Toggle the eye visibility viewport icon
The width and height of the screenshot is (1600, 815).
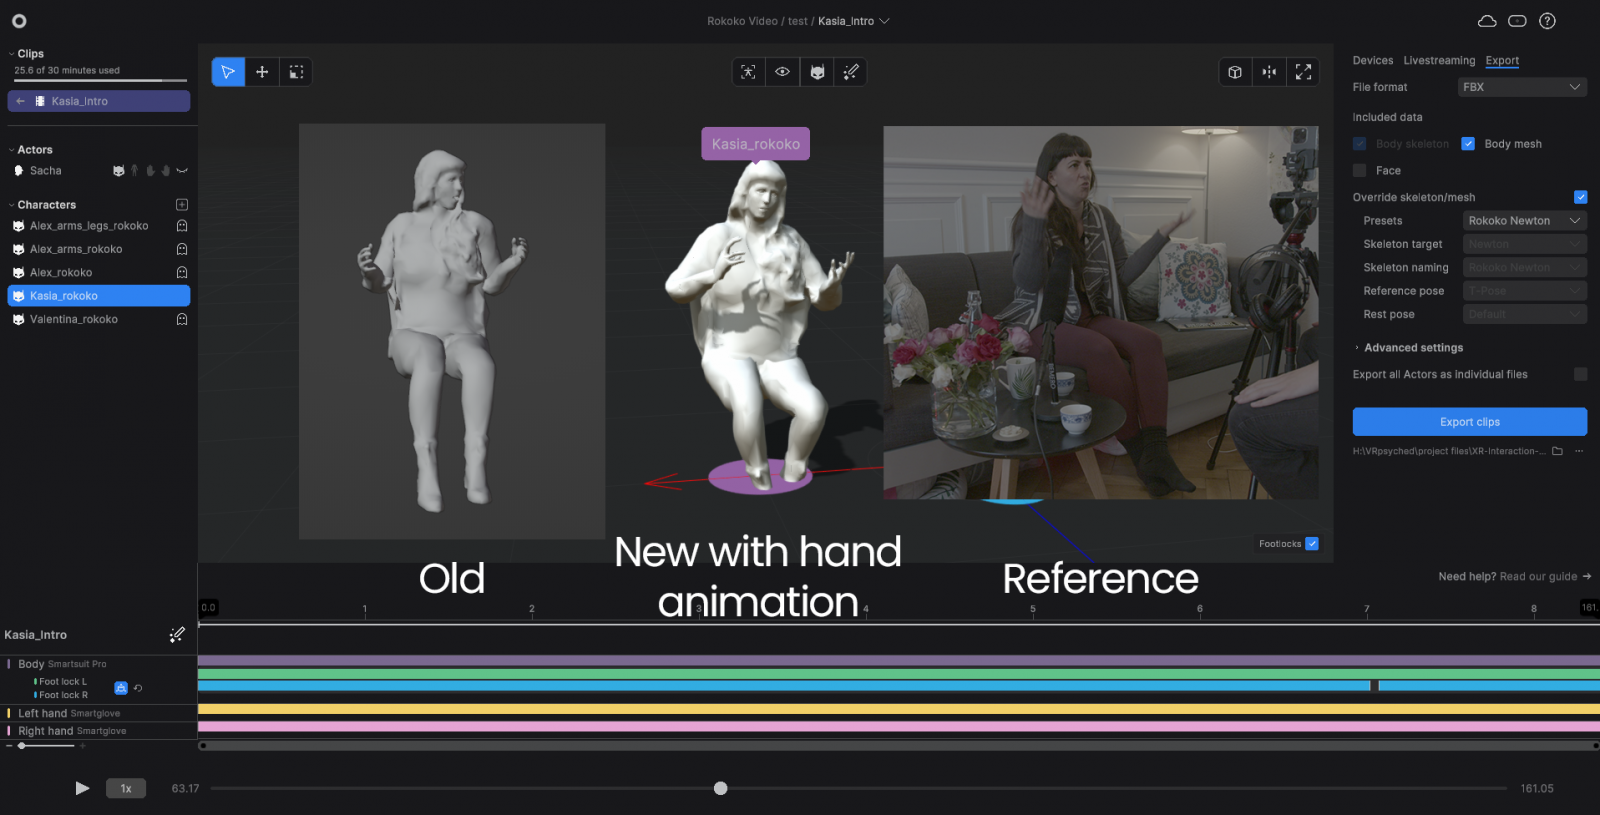[783, 72]
